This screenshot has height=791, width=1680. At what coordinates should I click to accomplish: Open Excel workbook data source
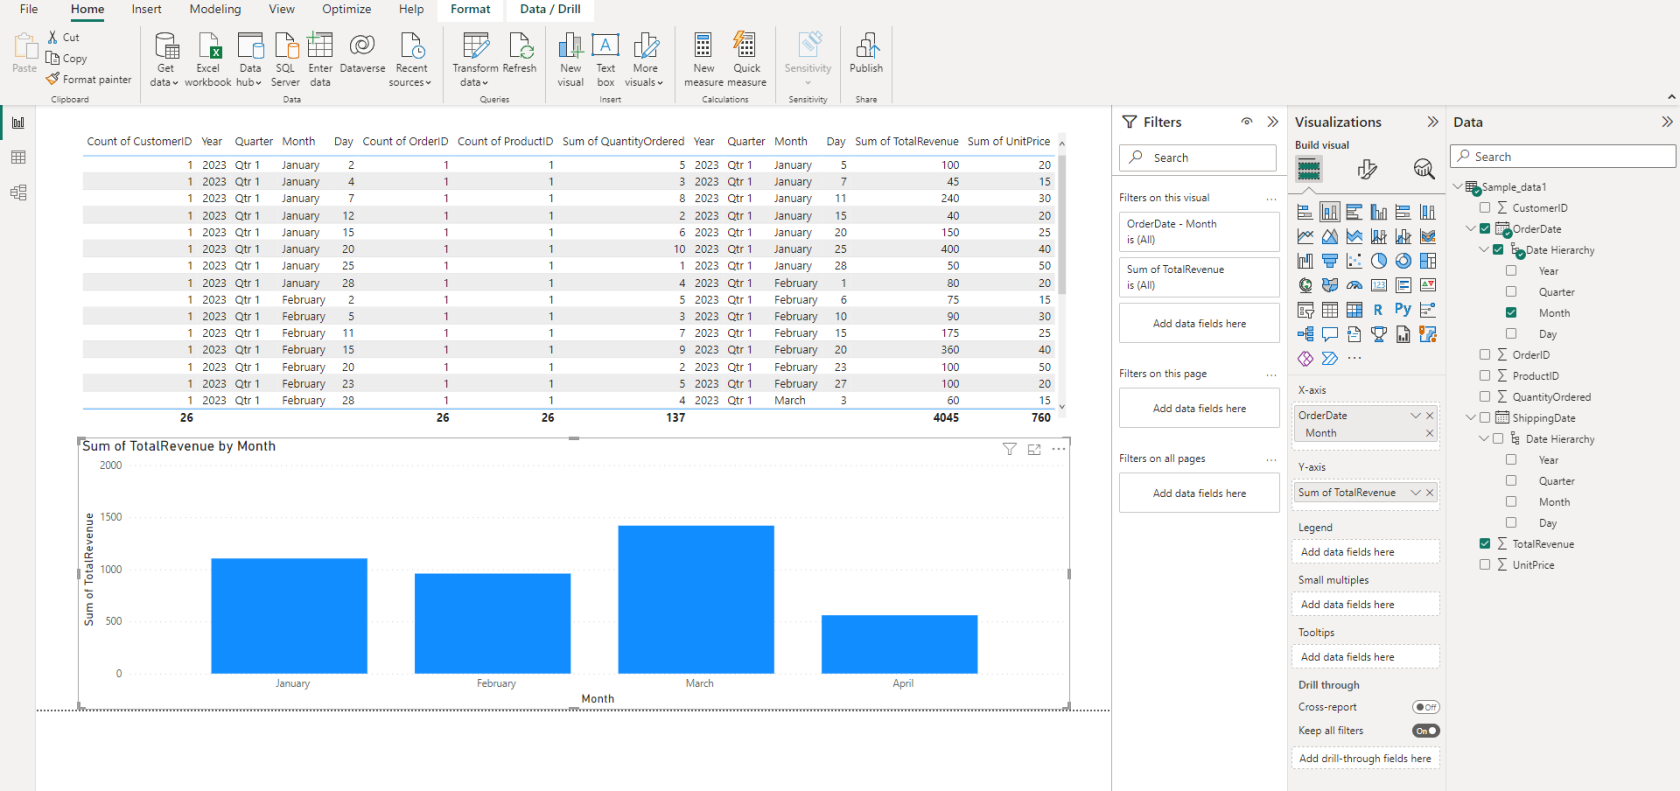point(208,47)
